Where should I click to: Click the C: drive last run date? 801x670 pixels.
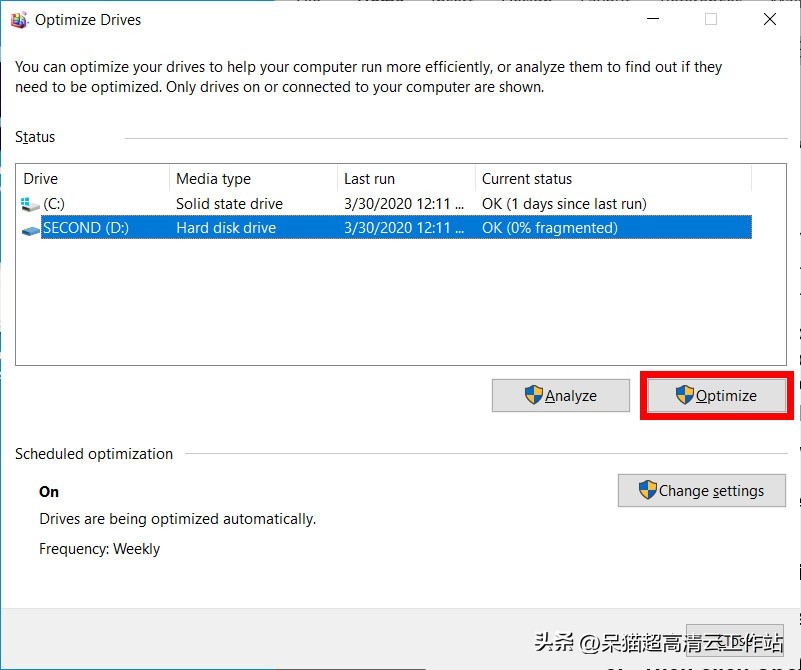404,204
